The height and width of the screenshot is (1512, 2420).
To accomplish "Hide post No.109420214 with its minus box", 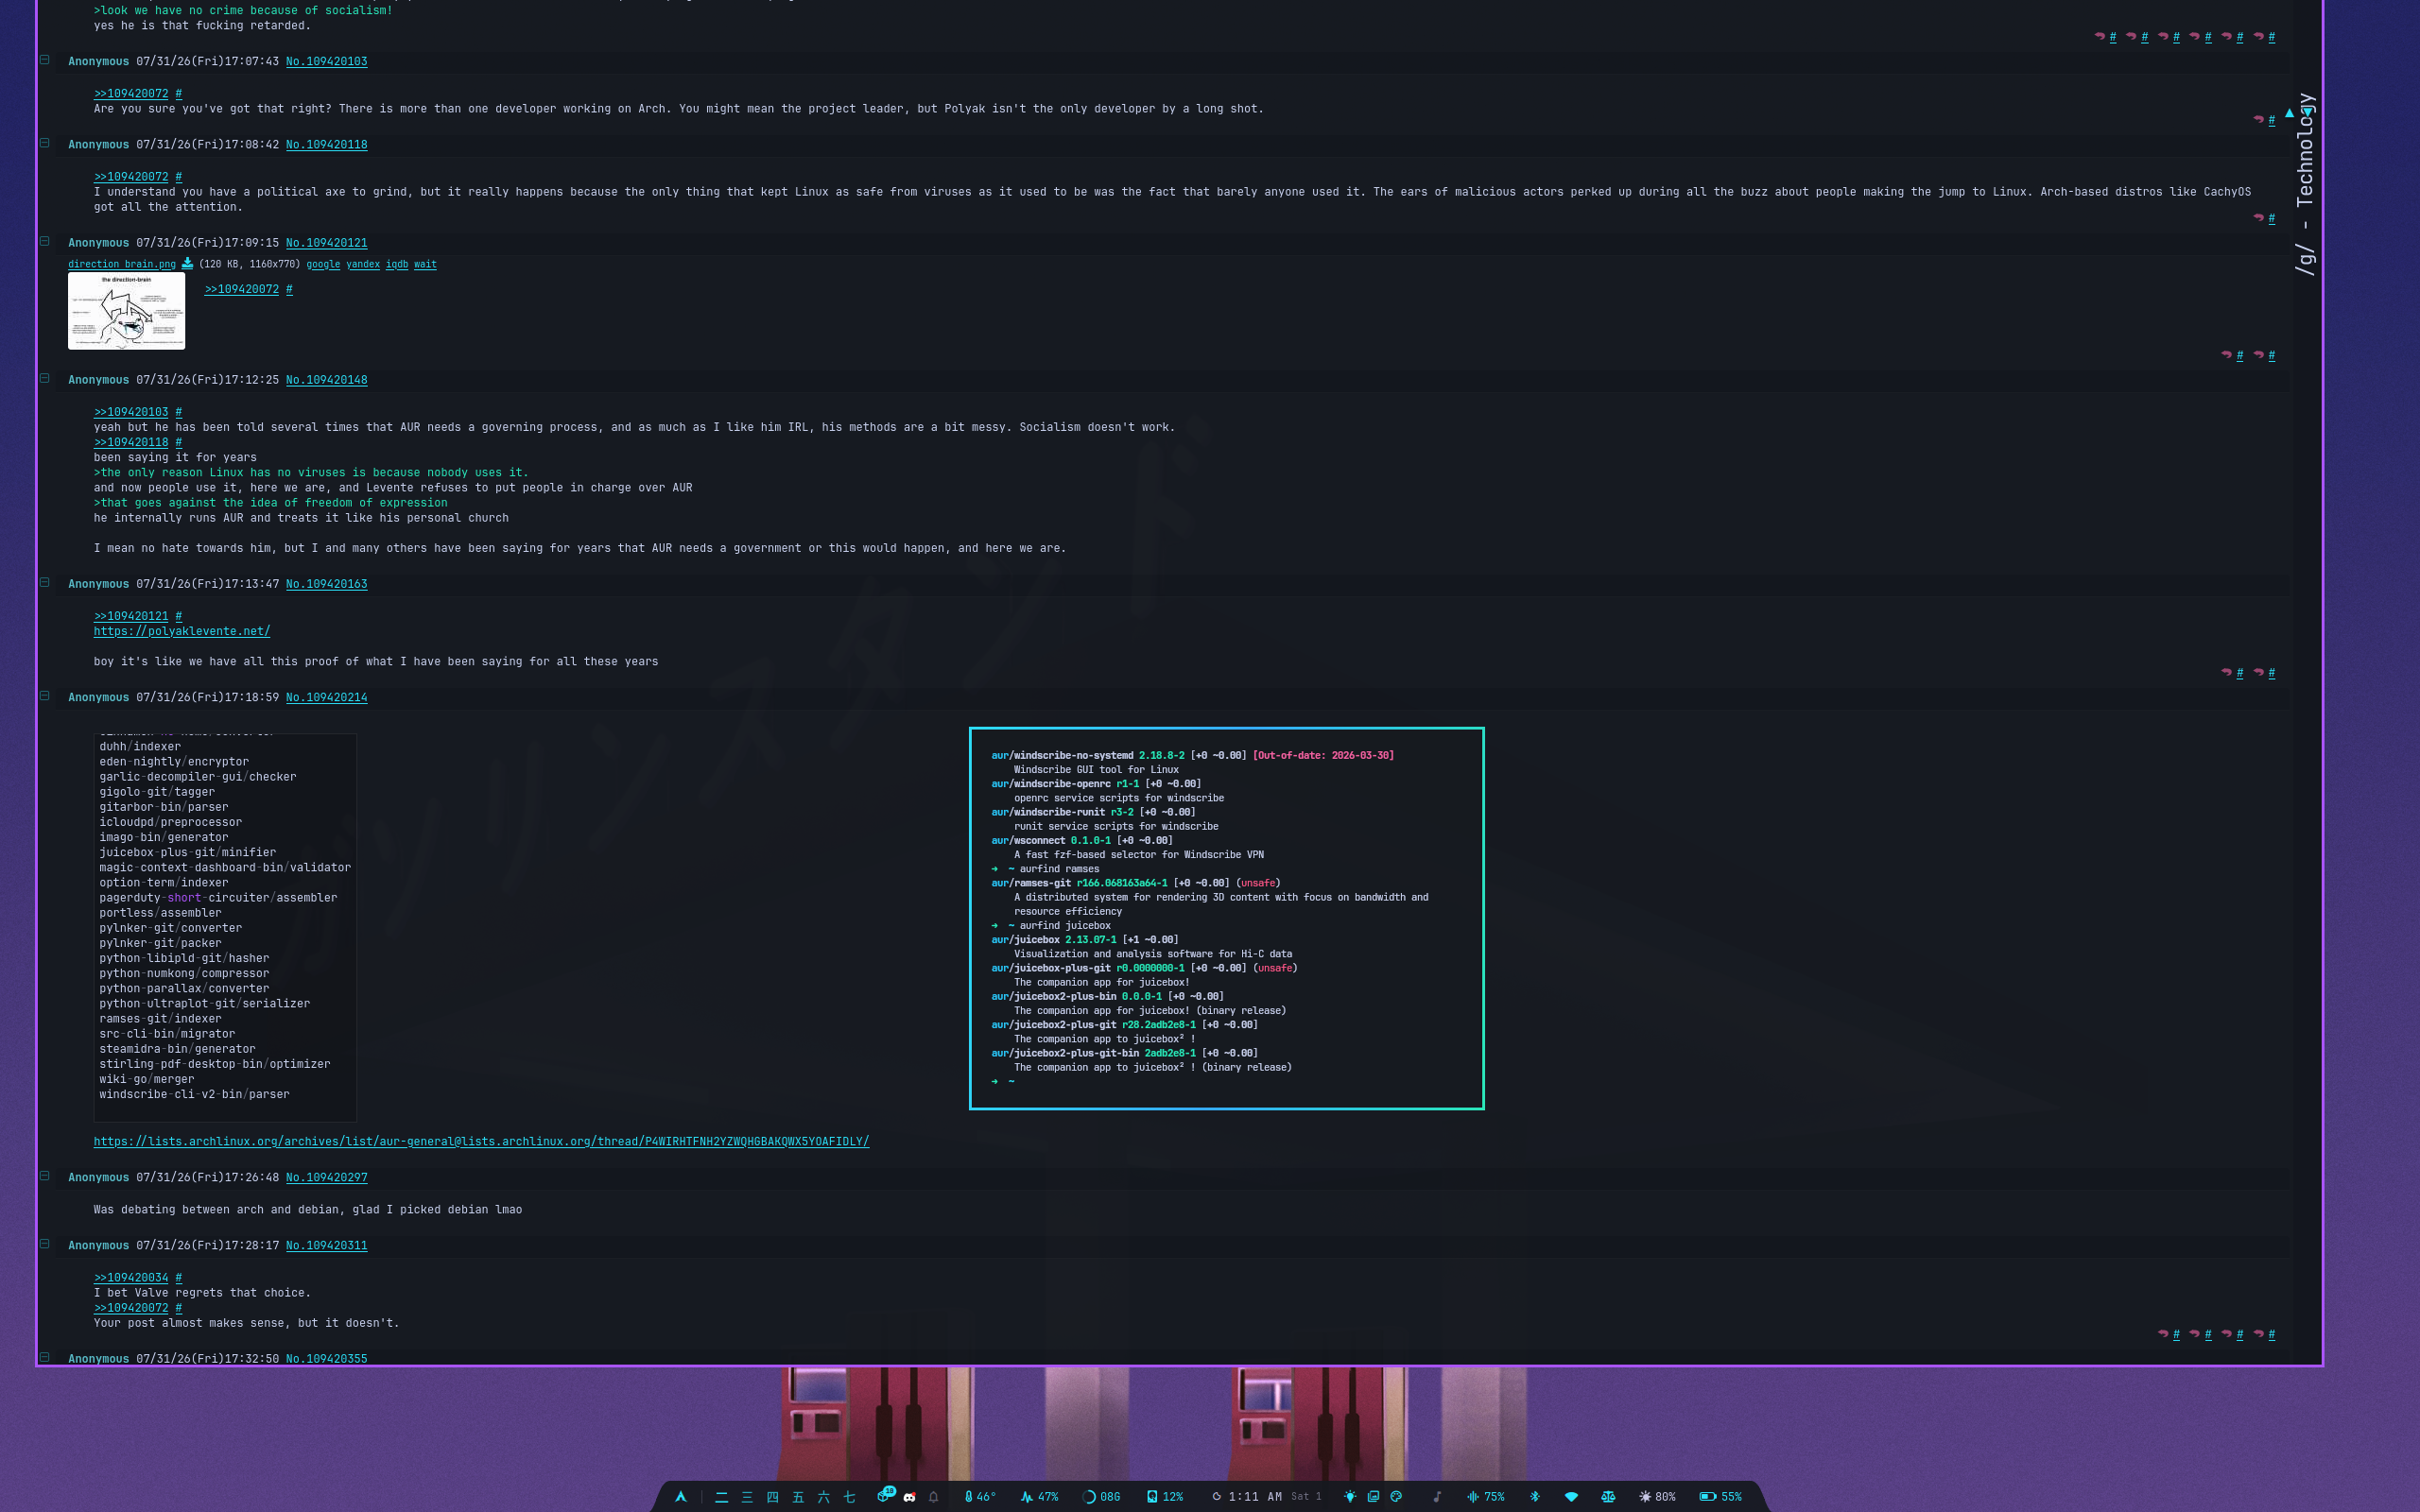I will pyautogui.click(x=45, y=696).
